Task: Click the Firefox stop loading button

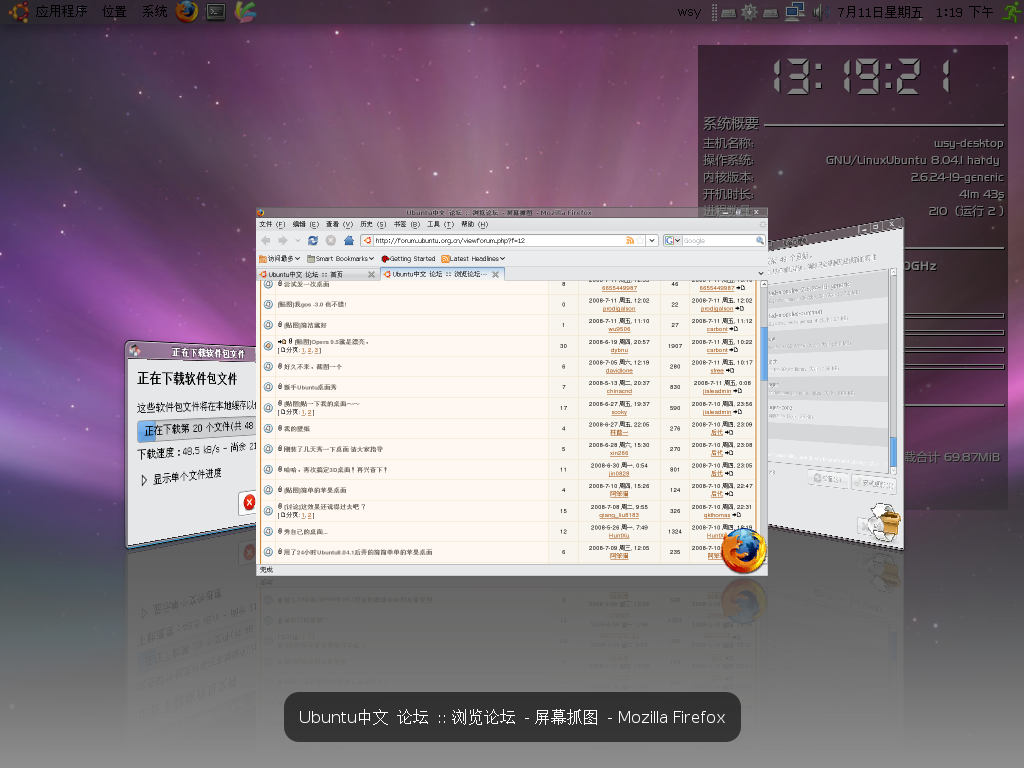Action: click(331, 240)
